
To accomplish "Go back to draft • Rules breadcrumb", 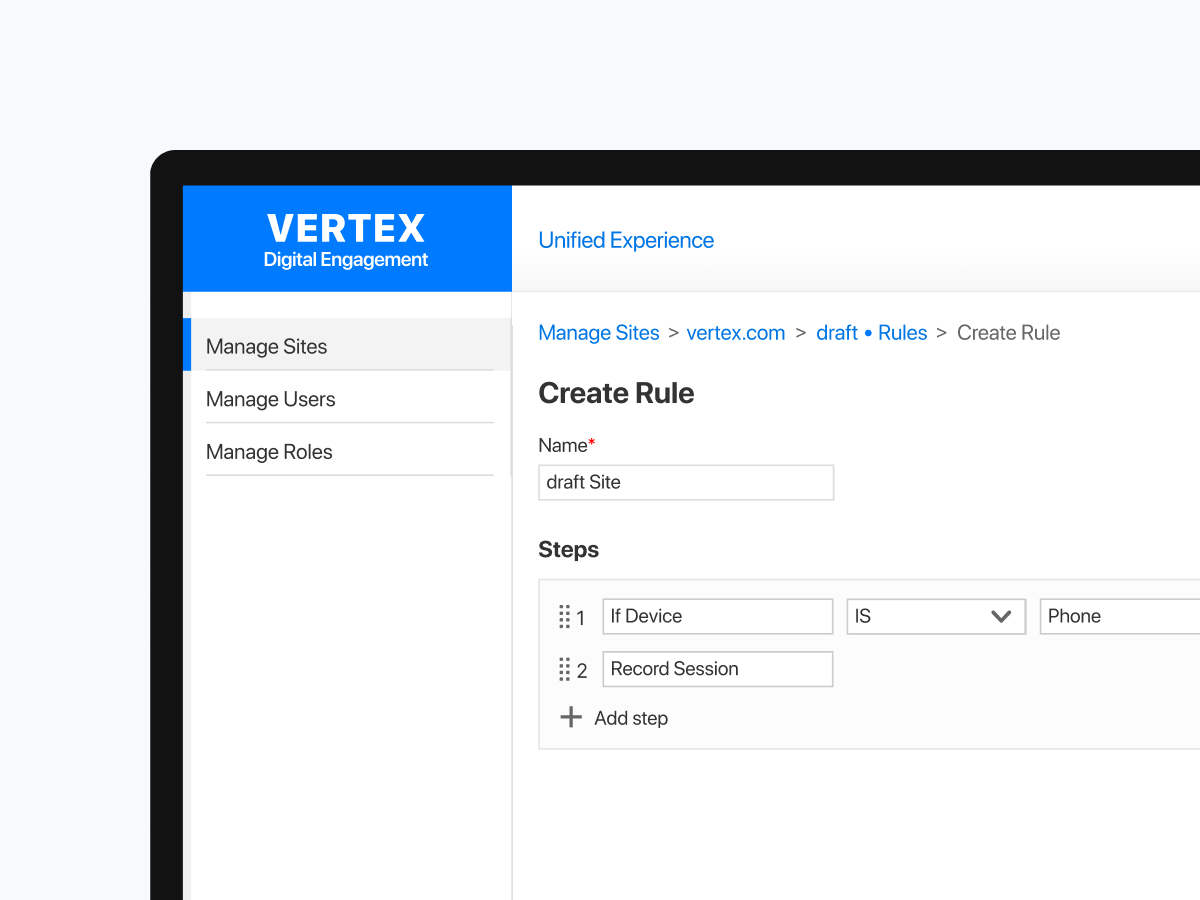I will click(871, 333).
